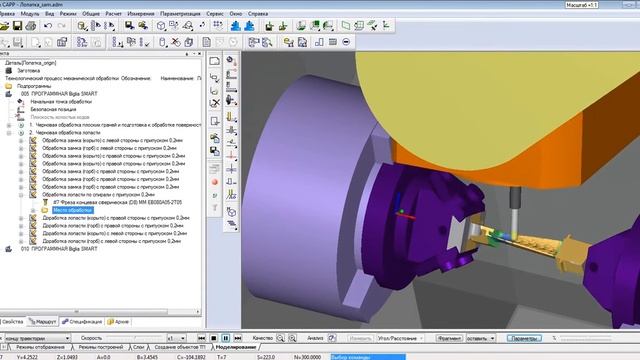Switch to the Архив tab
This screenshot has width=640, height=360.
[x=118, y=322]
